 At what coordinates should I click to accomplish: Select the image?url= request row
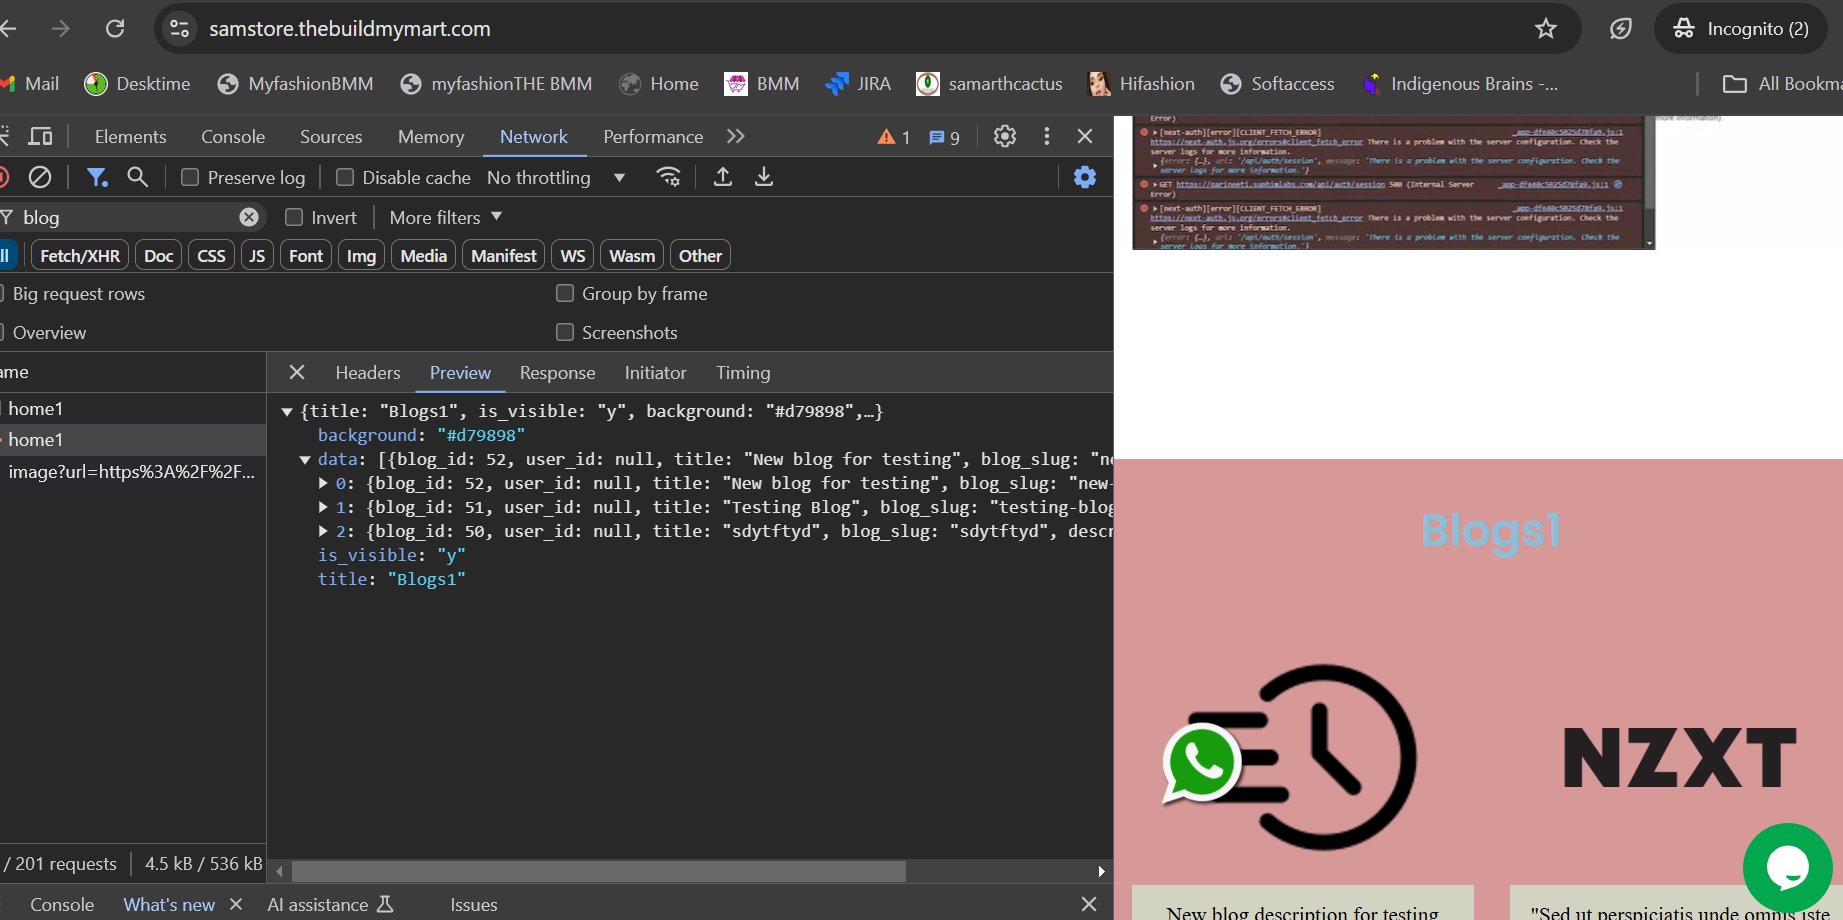click(133, 472)
